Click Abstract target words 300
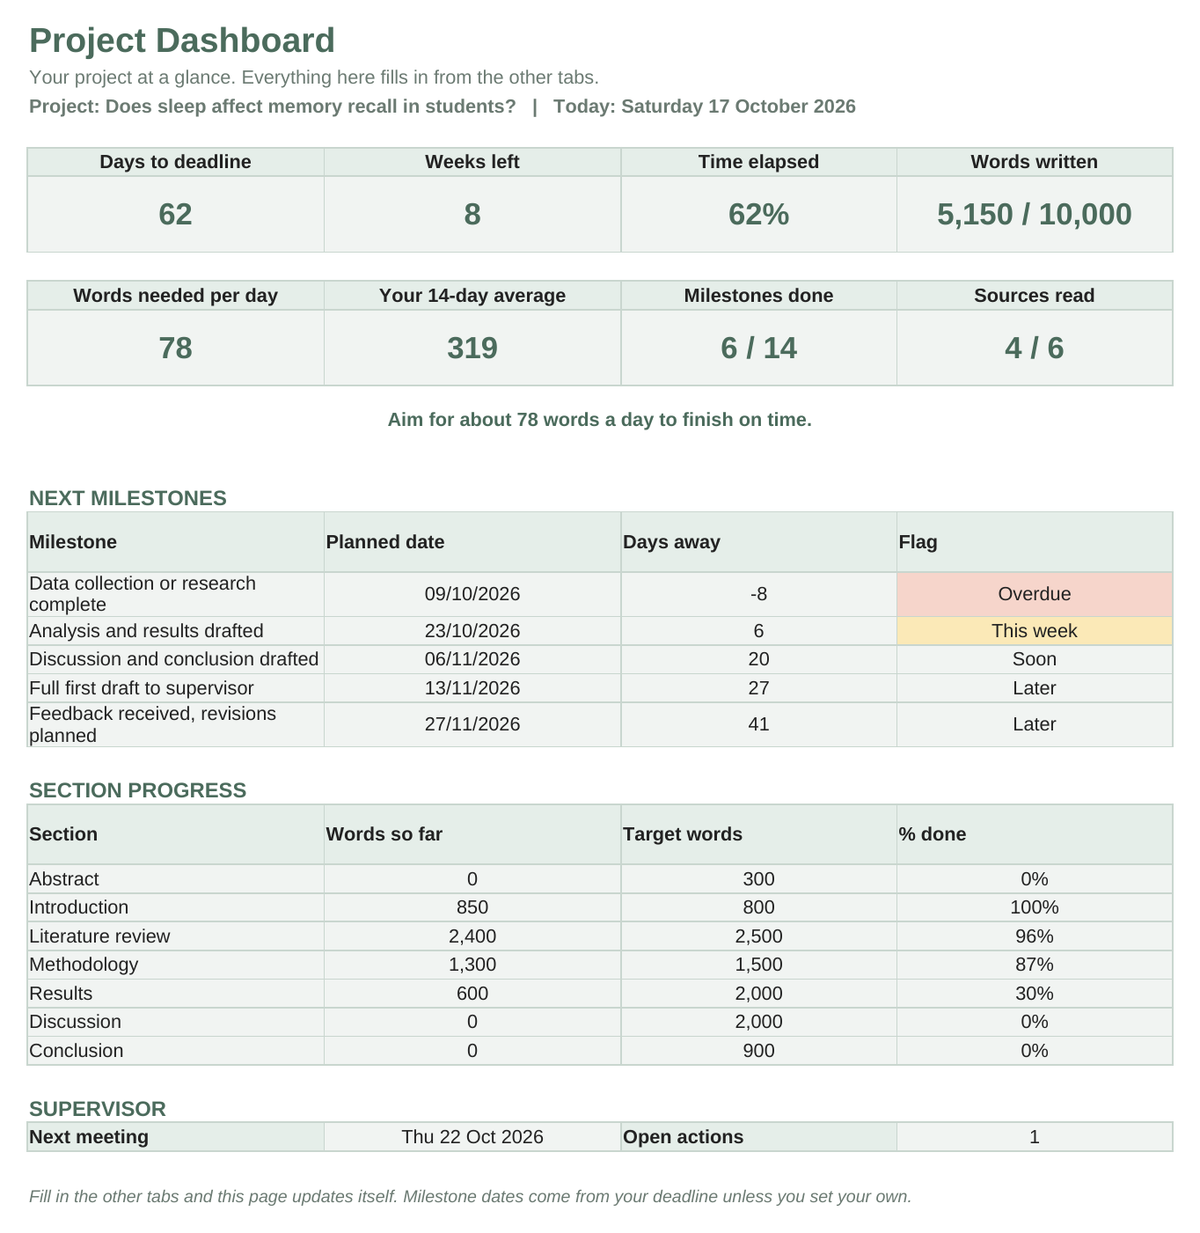The width and height of the screenshot is (1200, 1233). 758,879
